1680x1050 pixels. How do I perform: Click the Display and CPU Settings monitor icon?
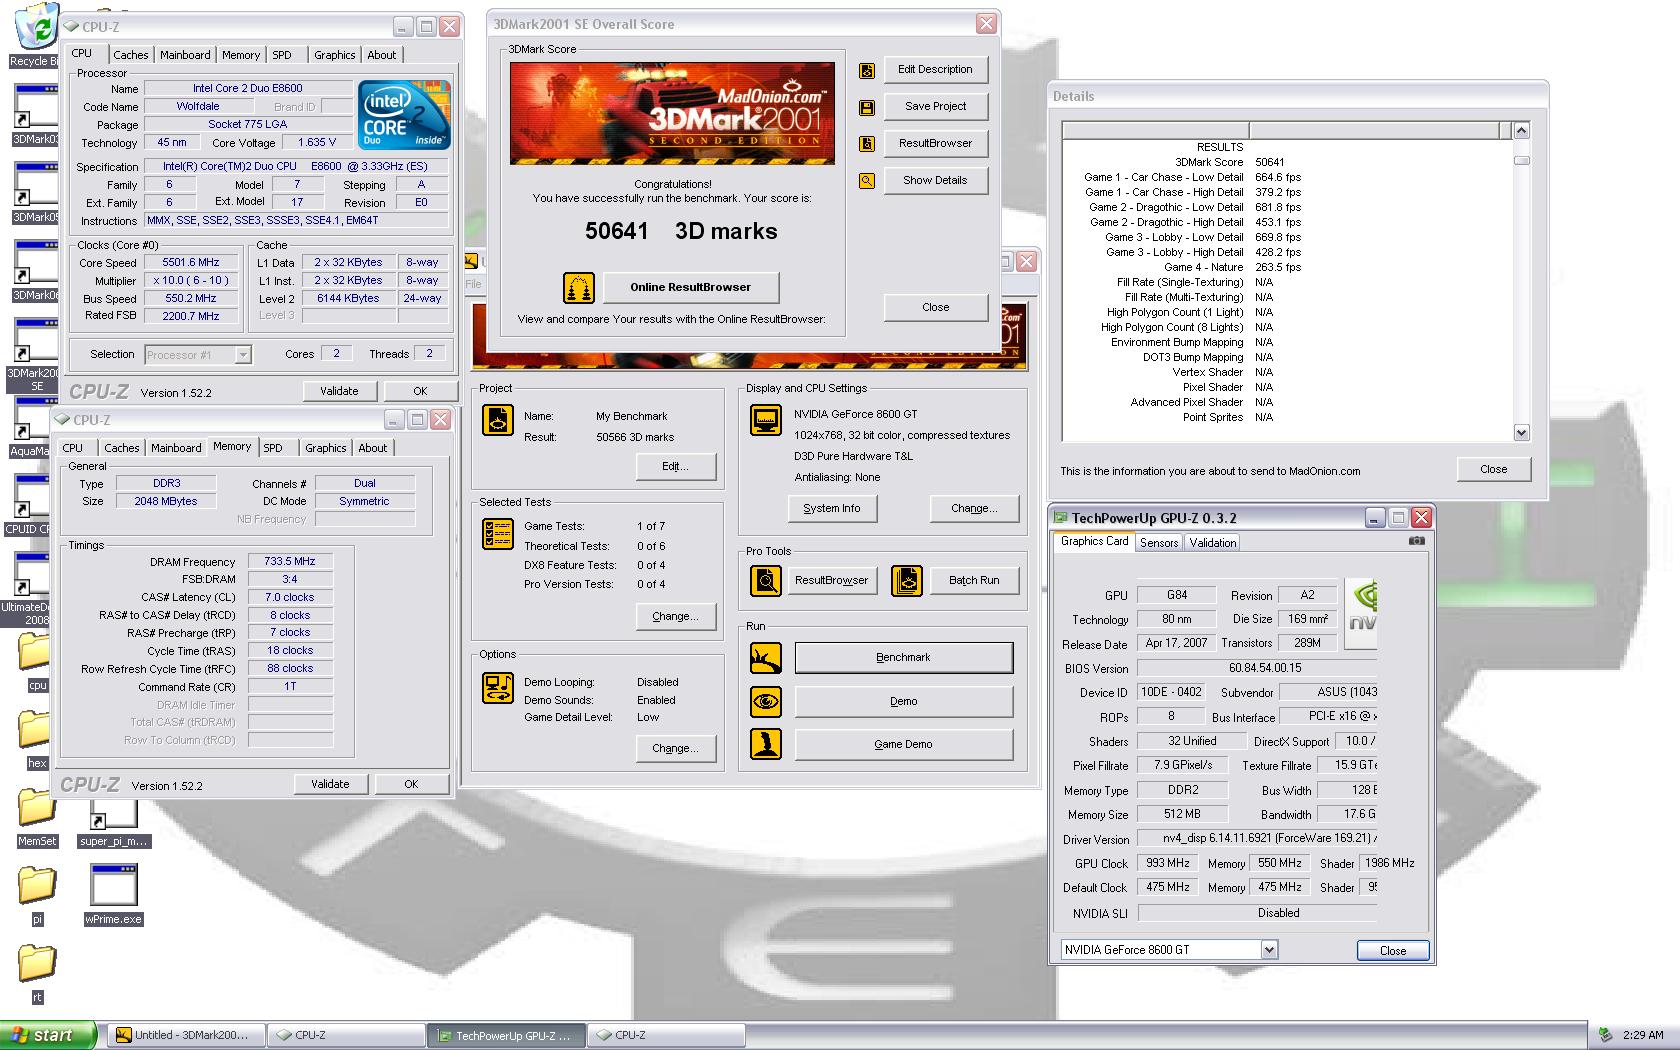[x=766, y=420]
